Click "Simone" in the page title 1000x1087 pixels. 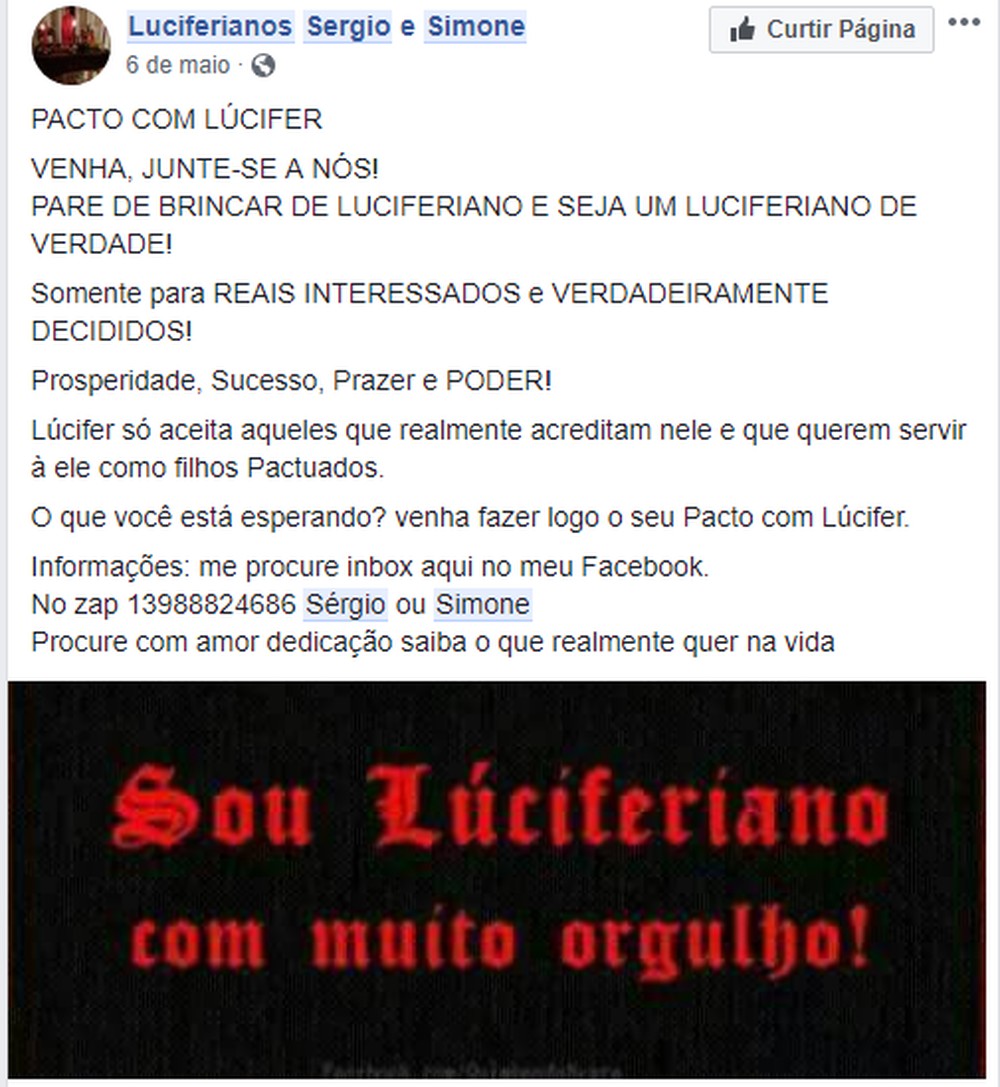[x=475, y=26]
